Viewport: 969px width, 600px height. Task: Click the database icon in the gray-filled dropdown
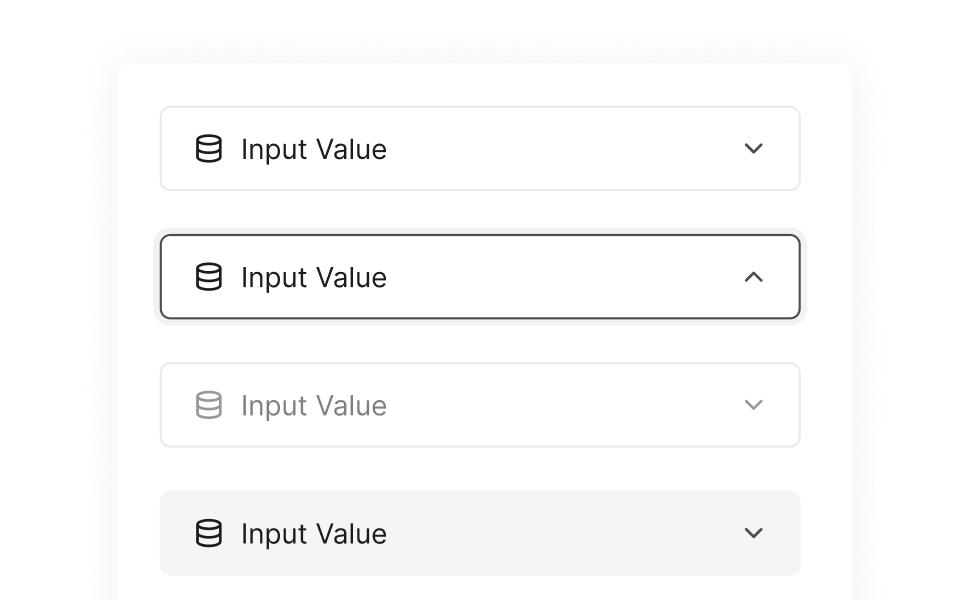(208, 533)
